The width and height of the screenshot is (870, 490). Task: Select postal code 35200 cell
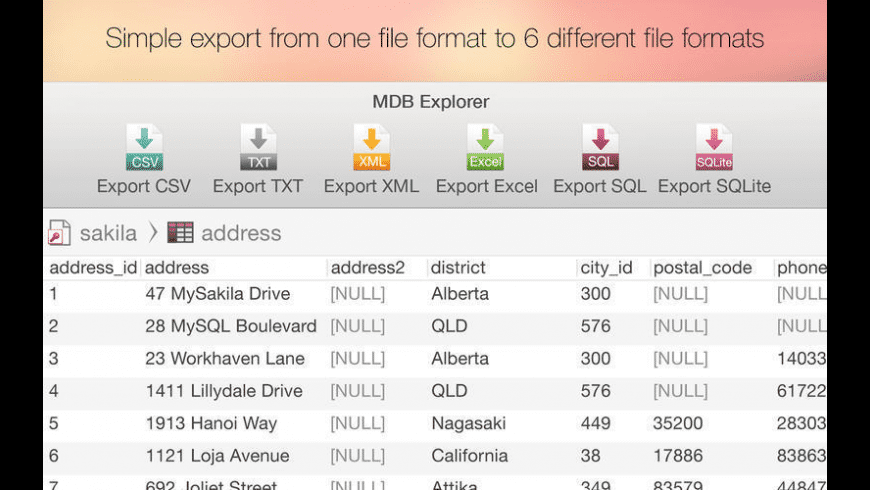[677, 423]
